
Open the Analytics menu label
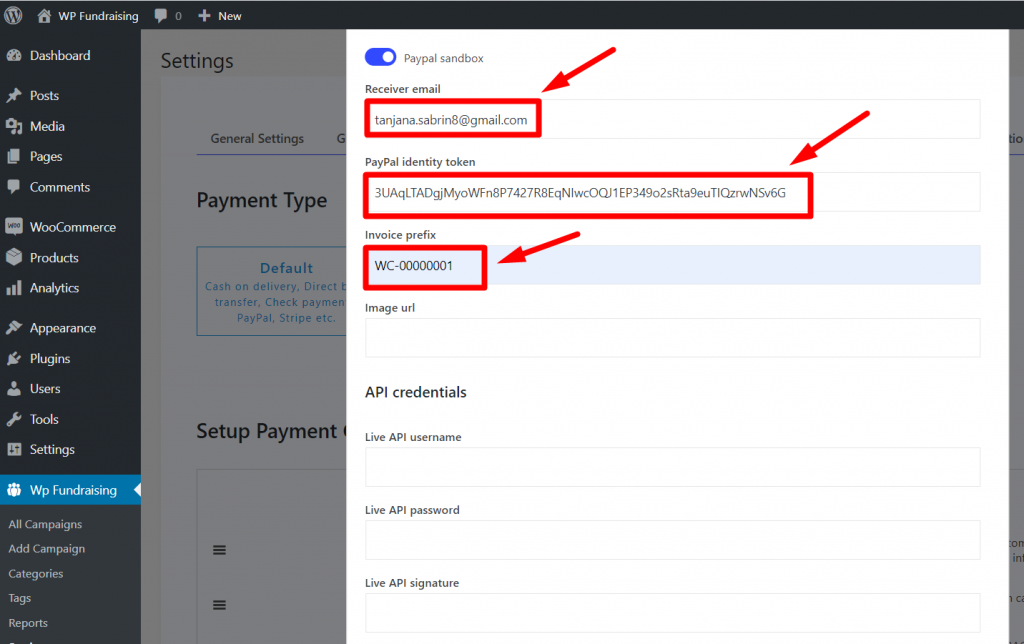[54, 288]
